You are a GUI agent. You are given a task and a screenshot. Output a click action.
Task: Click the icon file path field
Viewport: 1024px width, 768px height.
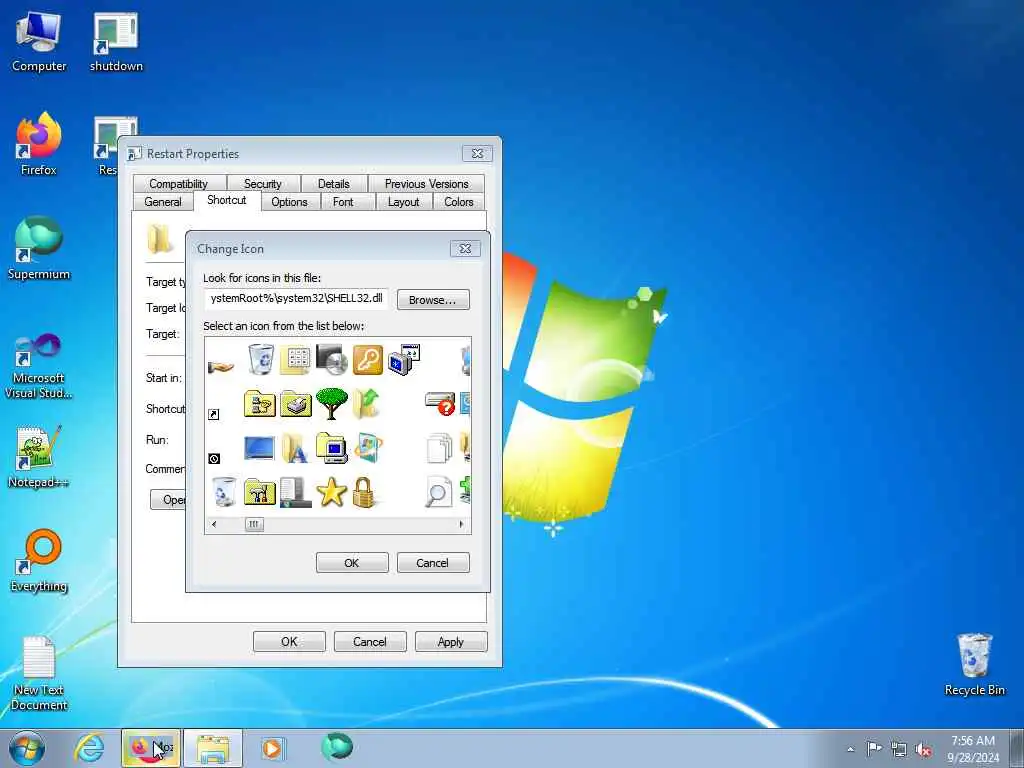click(296, 298)
